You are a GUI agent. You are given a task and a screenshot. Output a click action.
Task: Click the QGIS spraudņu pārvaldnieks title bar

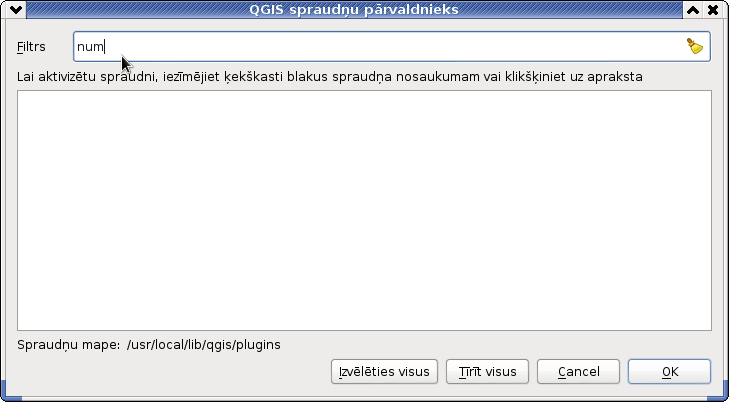pyautogui.click(x=354, y=10)
